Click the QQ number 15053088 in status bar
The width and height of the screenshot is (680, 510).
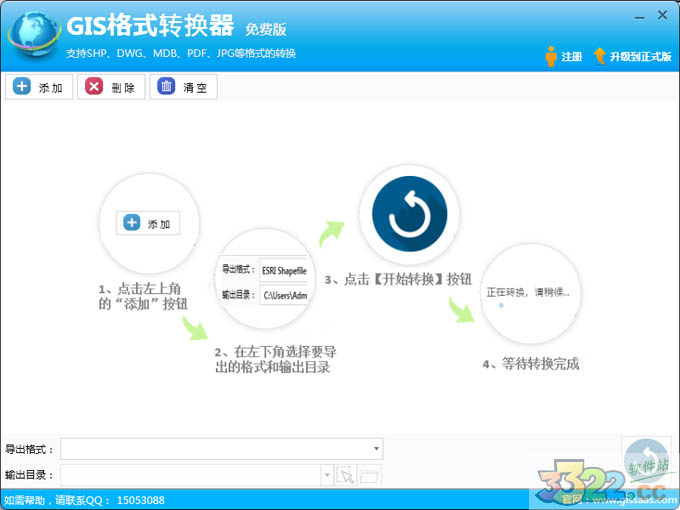click(141, 500)
